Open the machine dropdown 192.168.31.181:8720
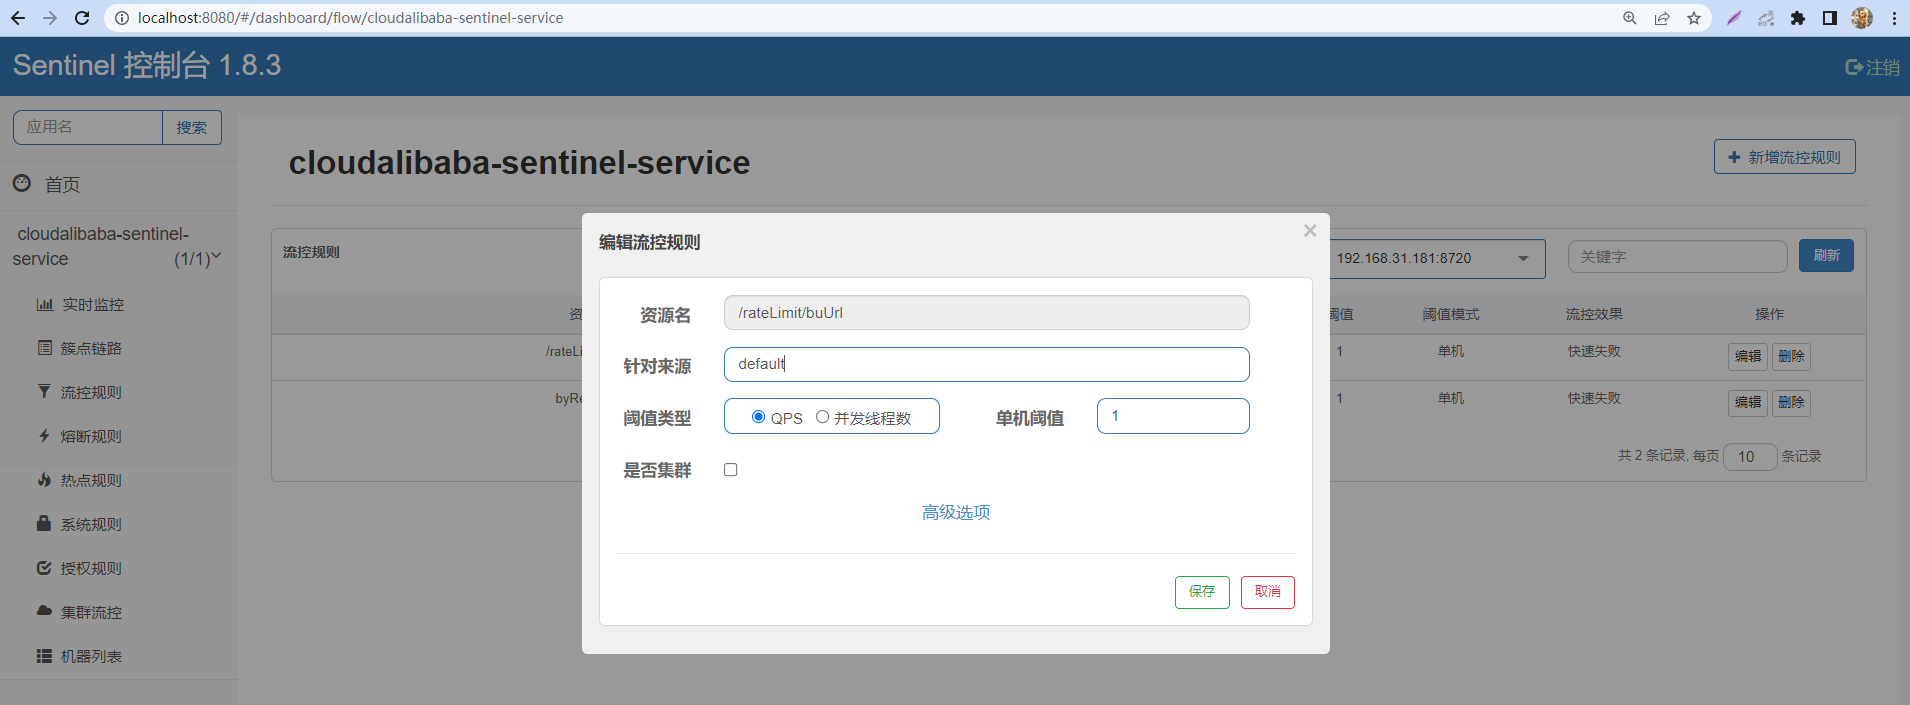 coord(1436,258)
